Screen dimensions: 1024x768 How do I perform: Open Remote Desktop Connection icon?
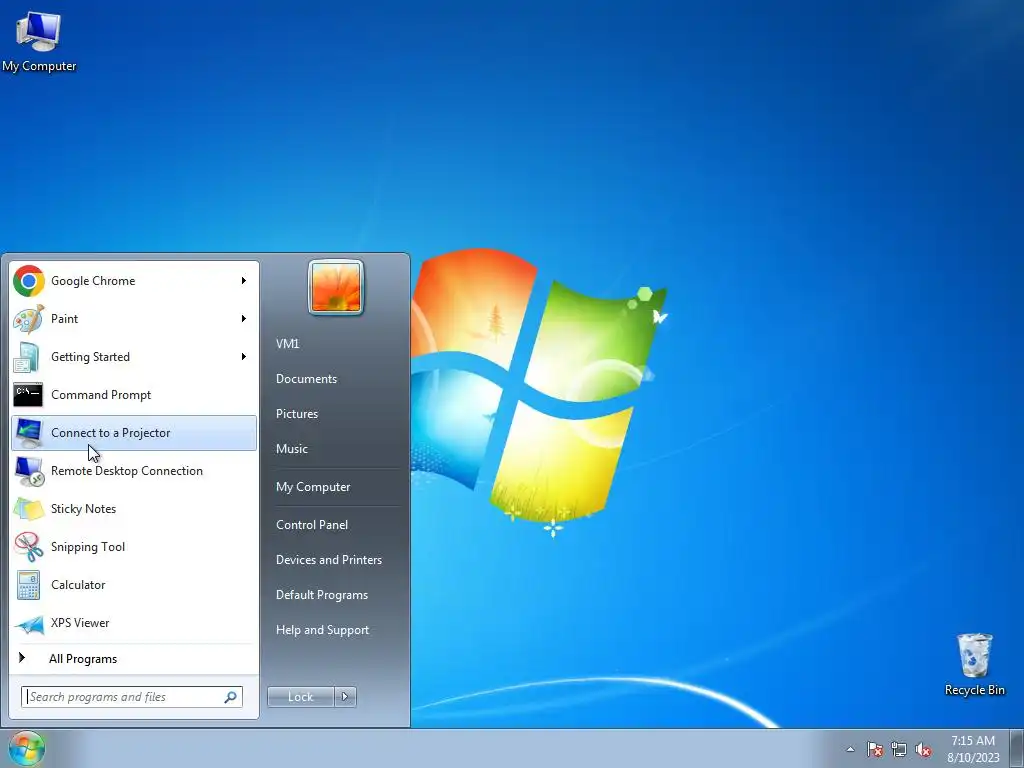point(29,471)
